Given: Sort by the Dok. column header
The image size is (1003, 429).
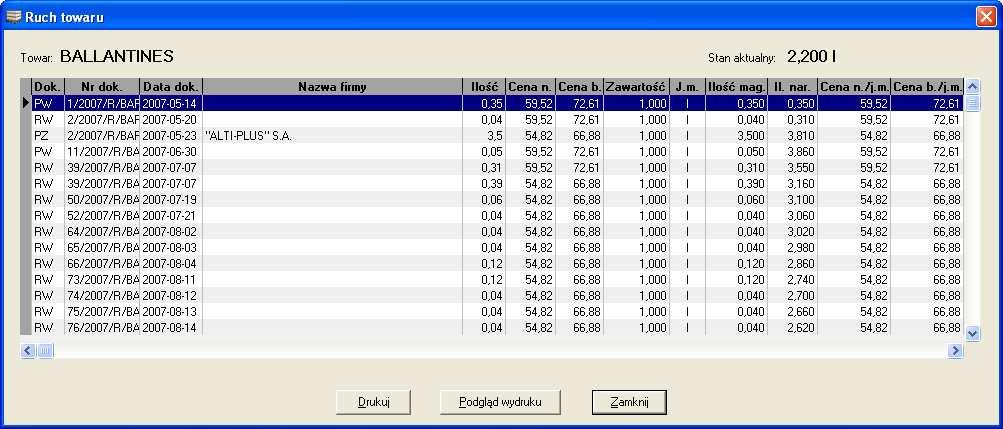Looking at the screenshot, I should (48, 87).
